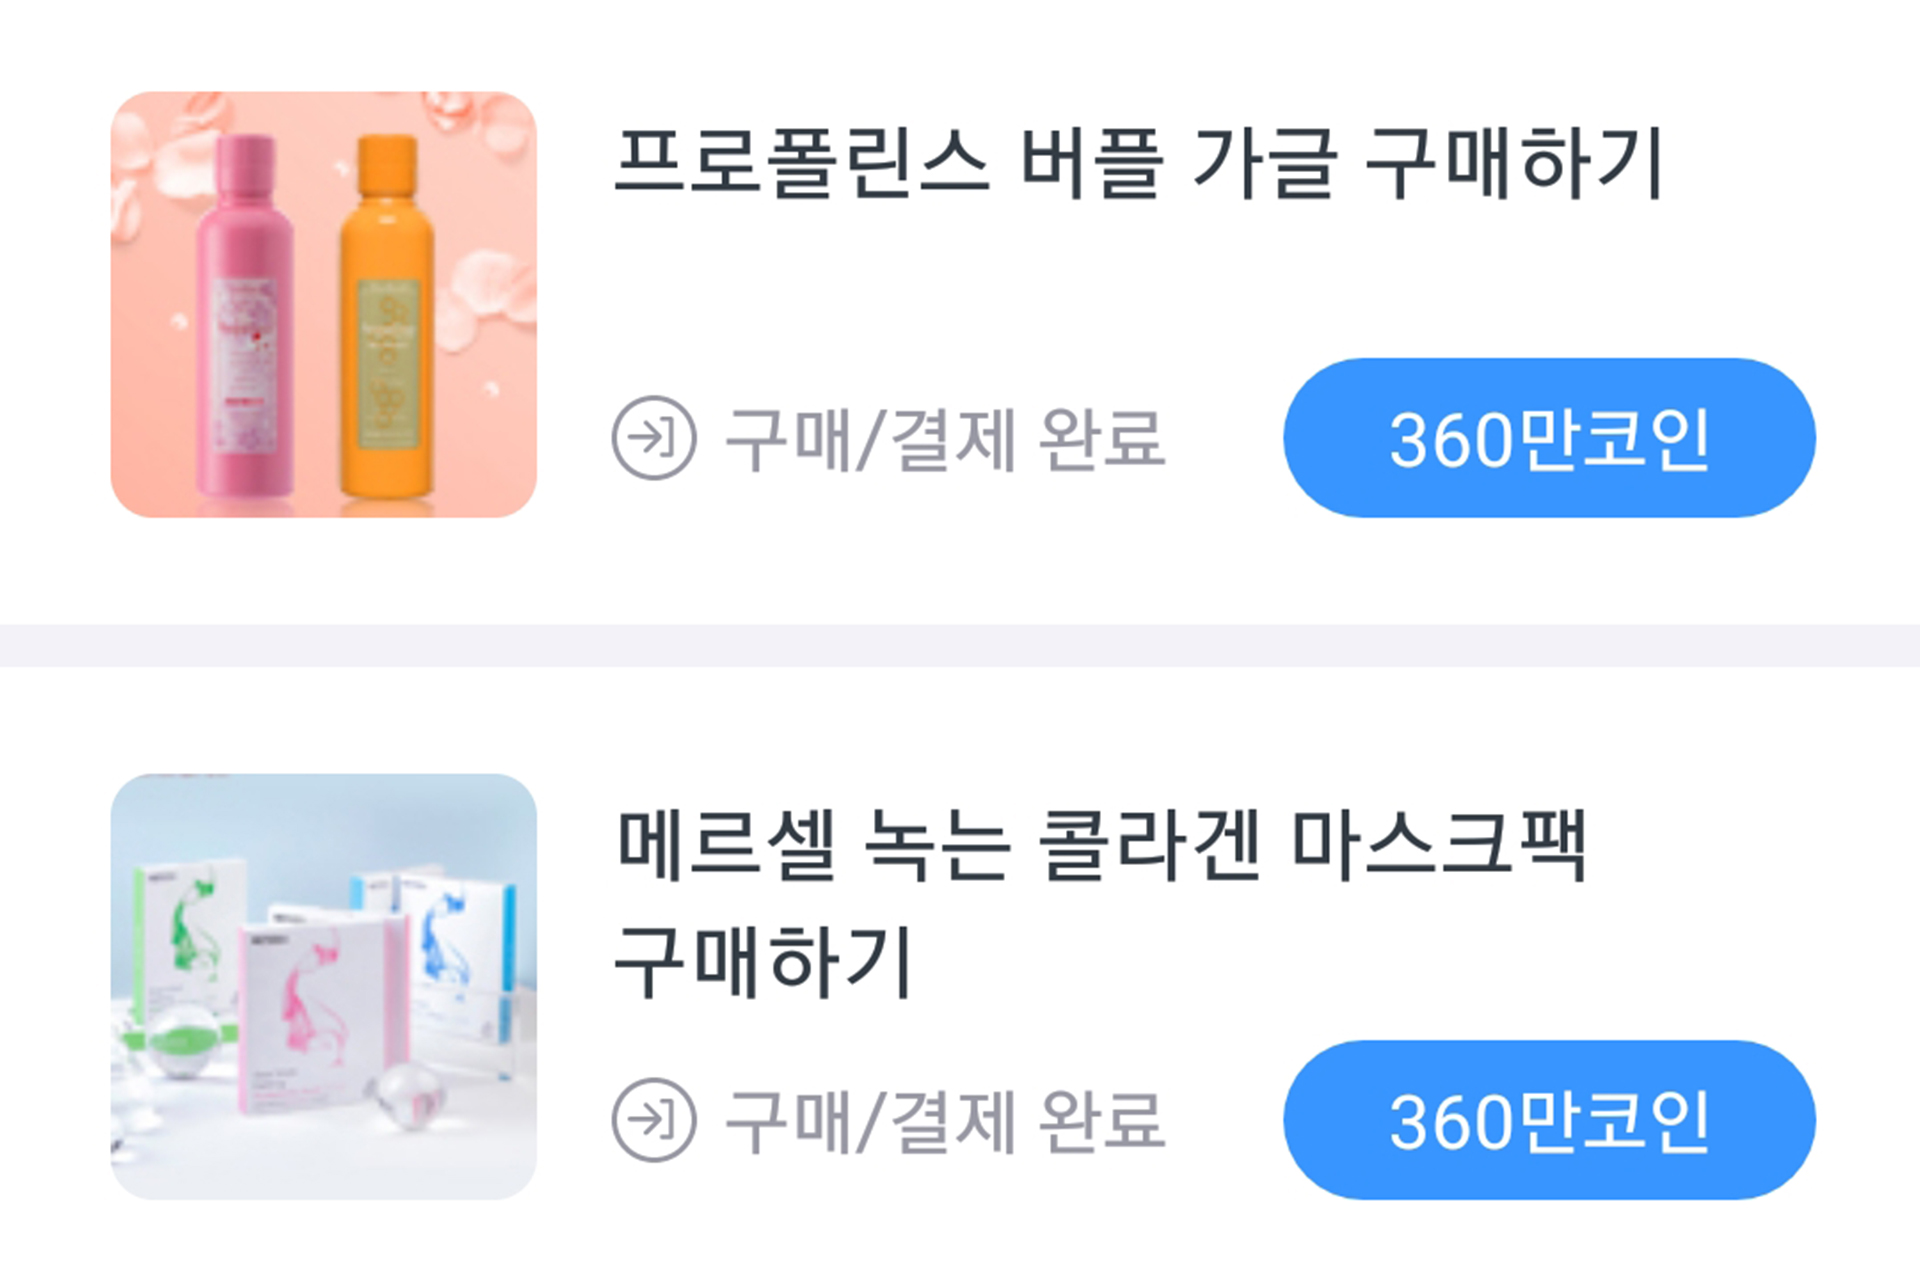Click the arrow icon beside second 구매/결제 완료
This screenshot has height=1280, width=1920.
[654, 1120]
